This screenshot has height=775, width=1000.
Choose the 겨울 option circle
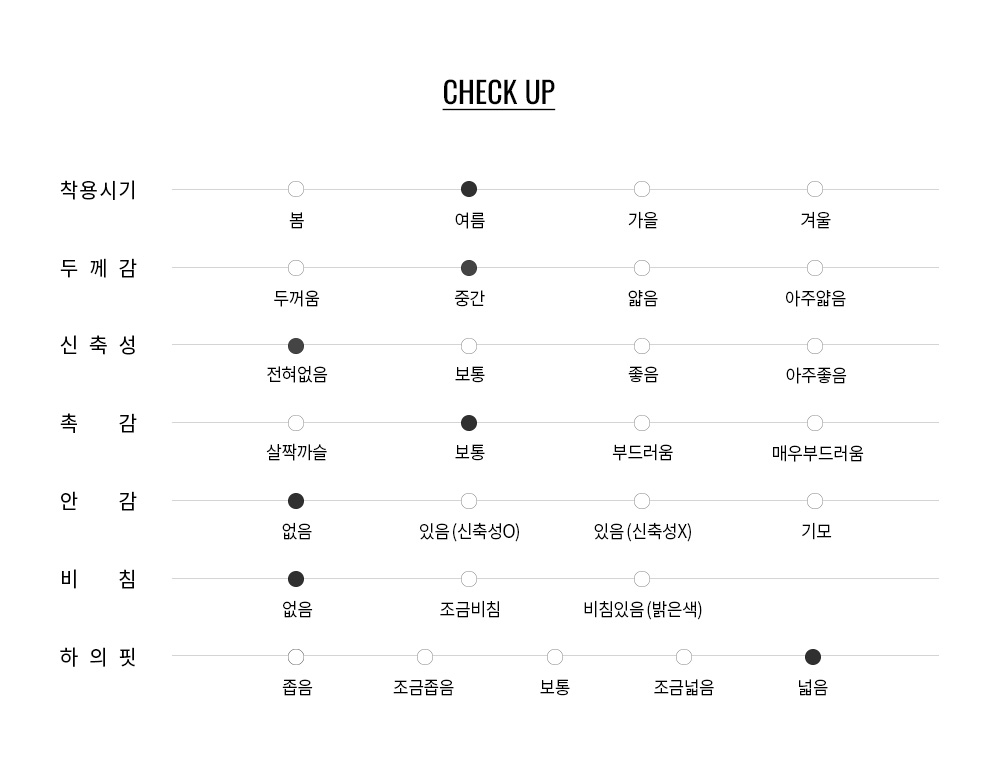(x=814, y=189)
